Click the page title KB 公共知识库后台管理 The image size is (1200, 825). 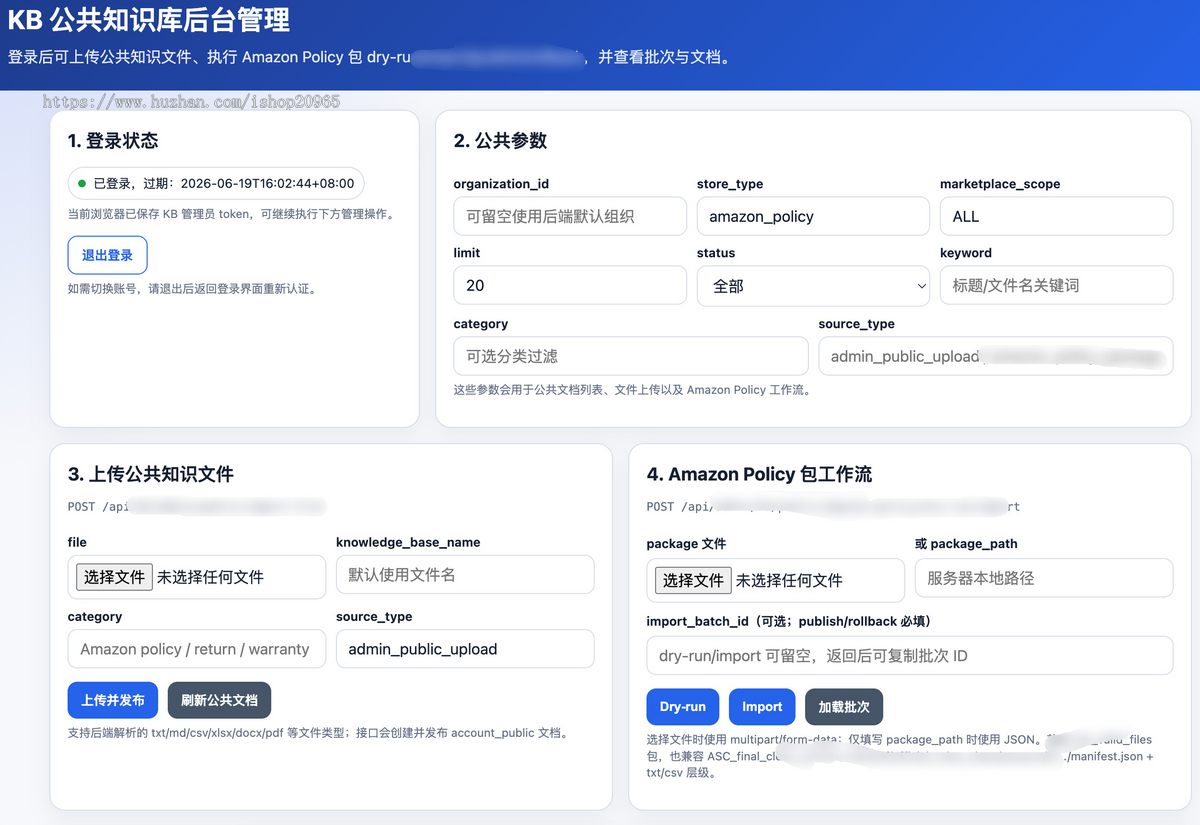pyautogui.click(x=149, y=19)
